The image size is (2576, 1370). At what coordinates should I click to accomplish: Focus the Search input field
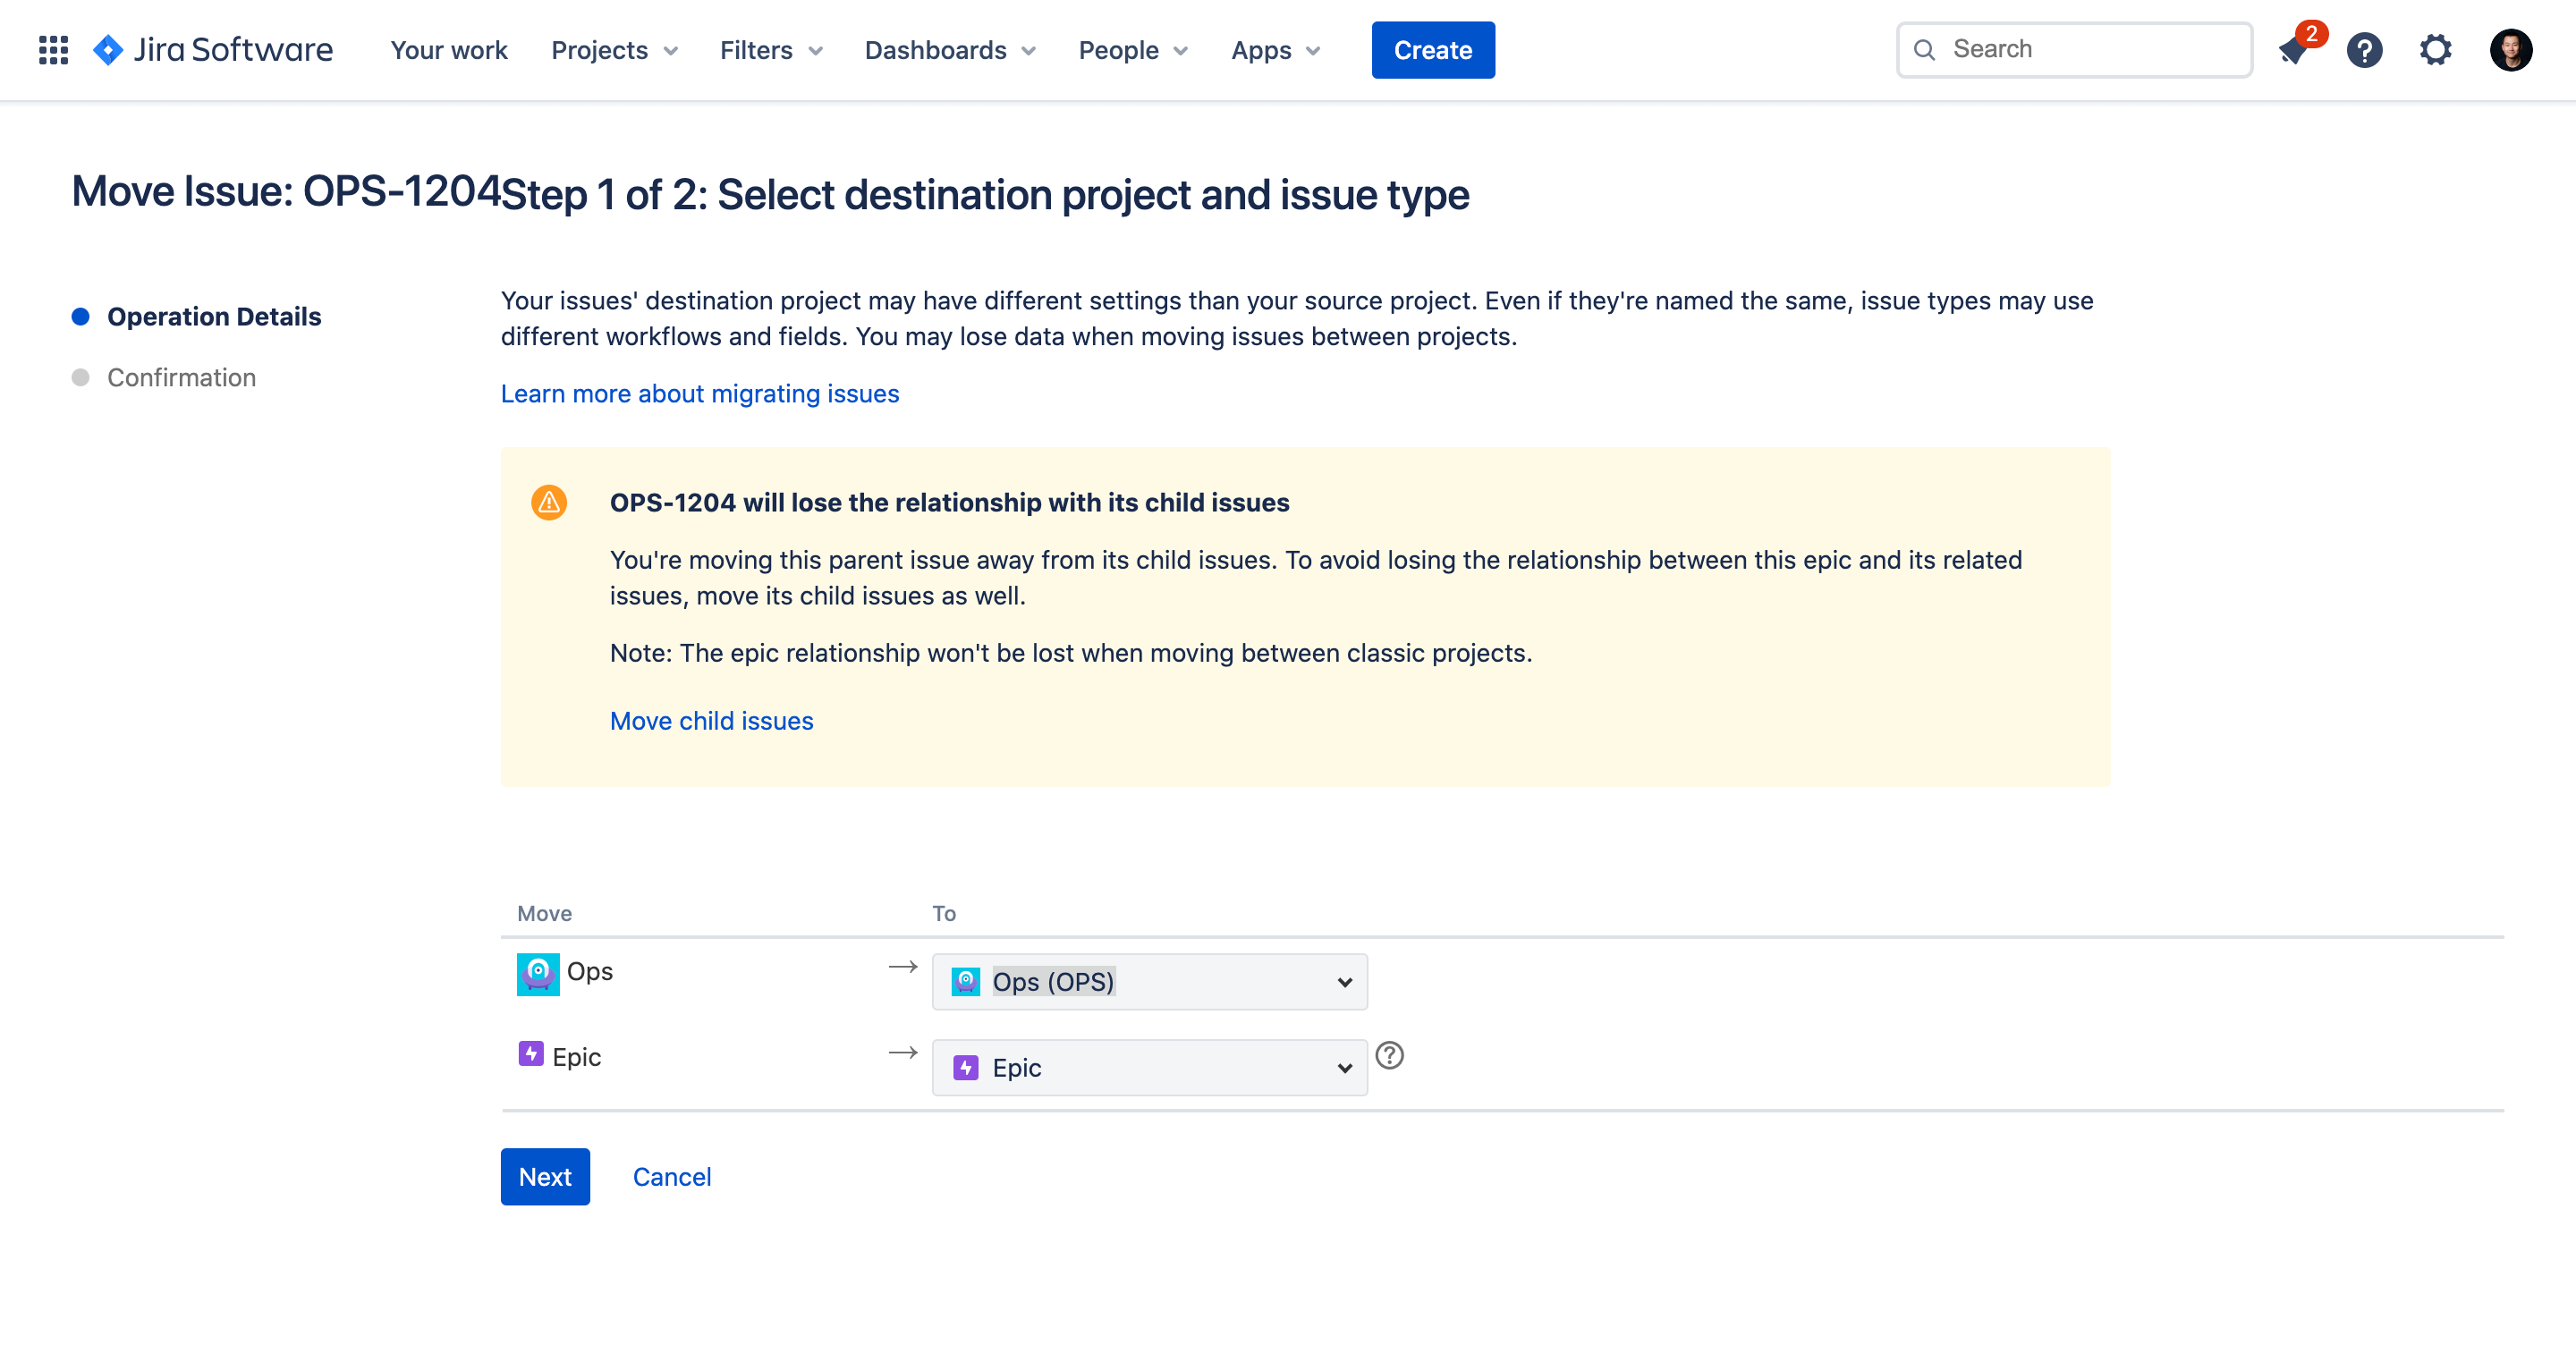[2074, 50]
